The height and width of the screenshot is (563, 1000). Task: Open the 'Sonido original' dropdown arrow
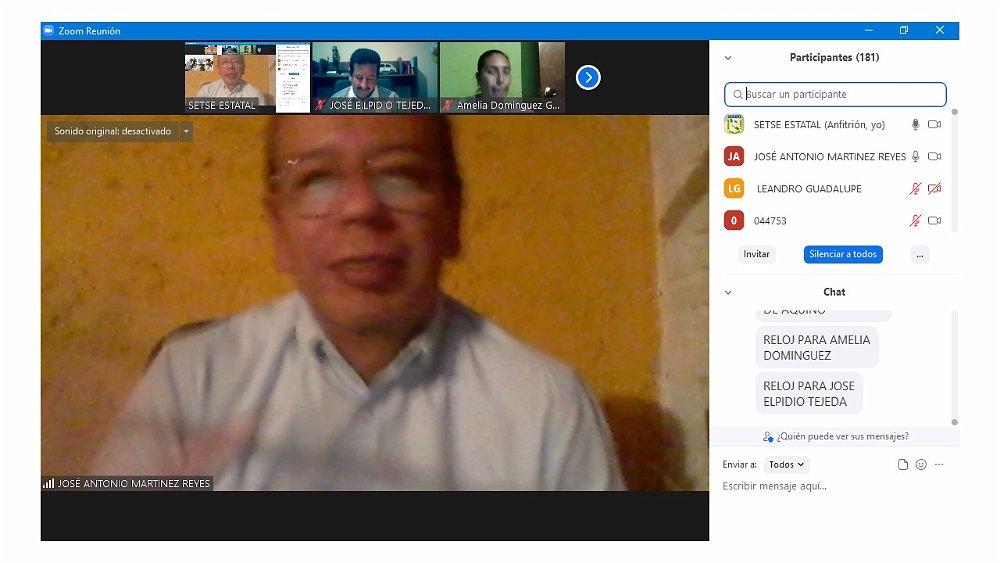pos(186,131)
